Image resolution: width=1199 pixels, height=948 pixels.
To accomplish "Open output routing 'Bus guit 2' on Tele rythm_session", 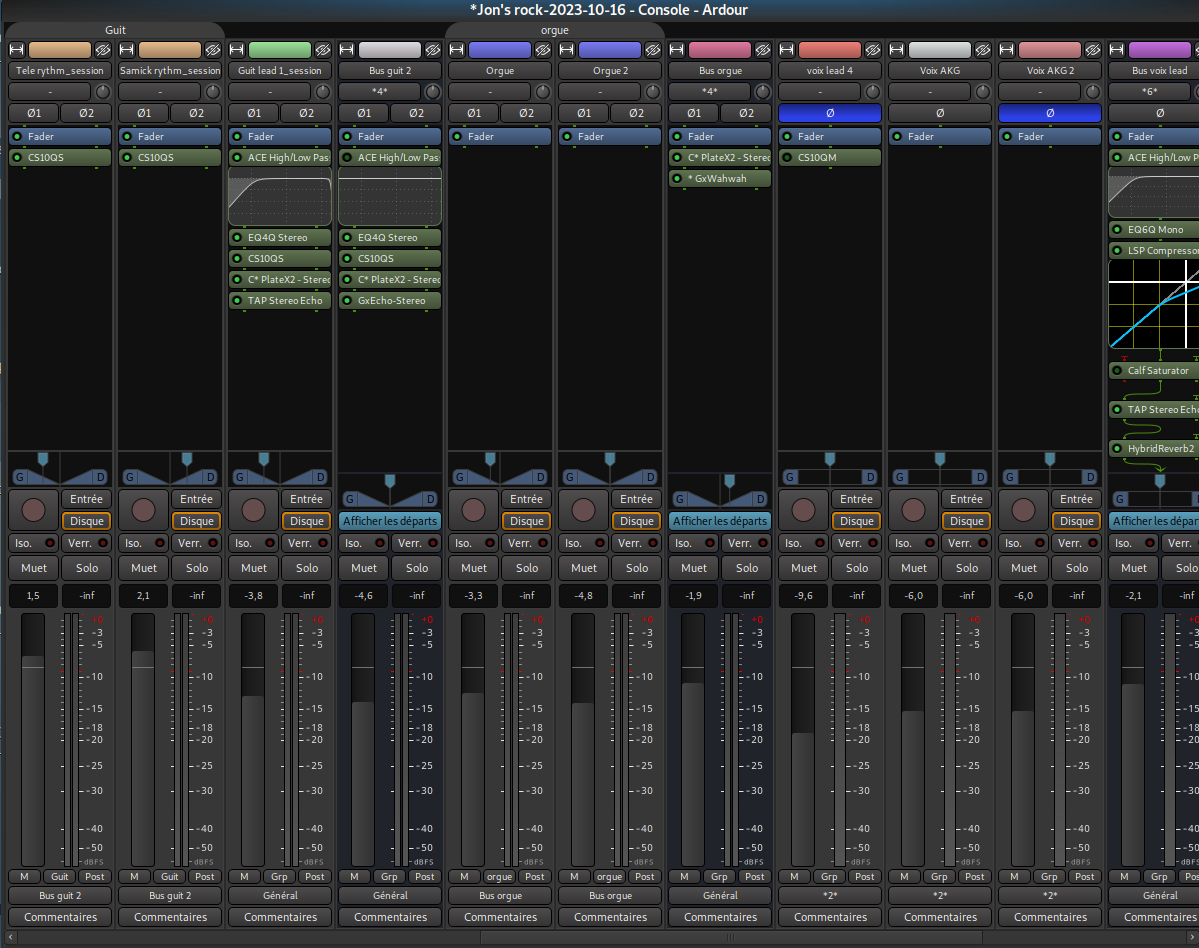I will [60, 895].
